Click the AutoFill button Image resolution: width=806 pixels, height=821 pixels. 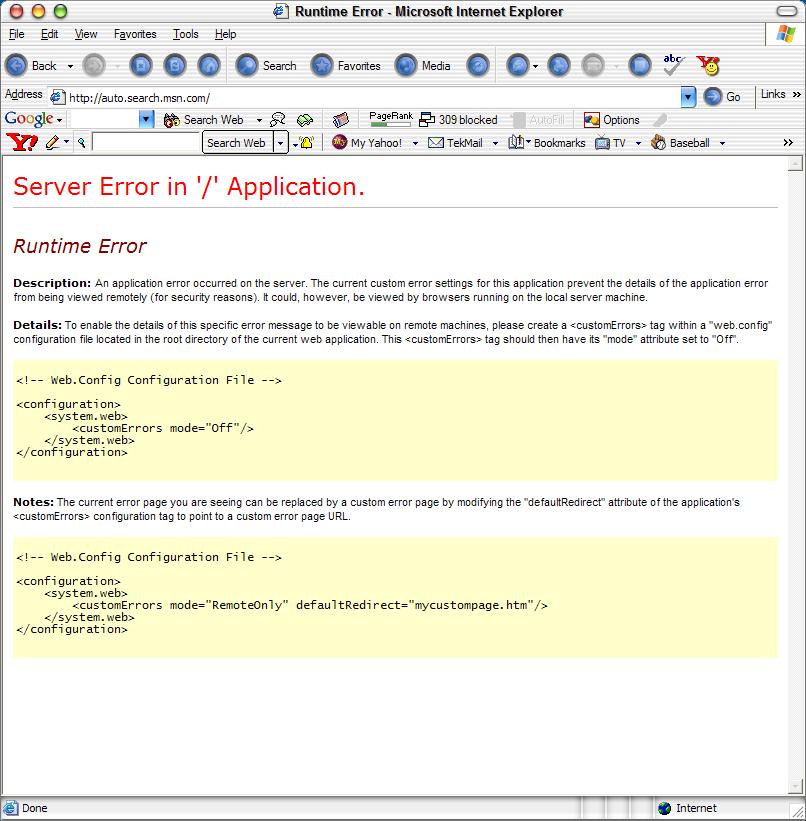[539, 120]
